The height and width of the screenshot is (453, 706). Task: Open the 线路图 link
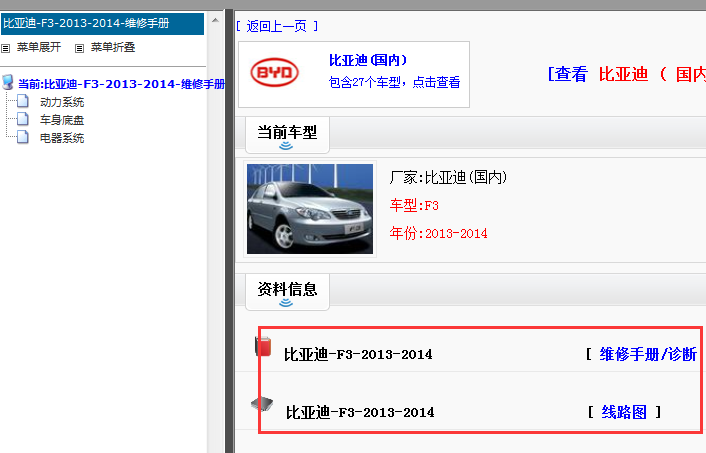point(624,412)
